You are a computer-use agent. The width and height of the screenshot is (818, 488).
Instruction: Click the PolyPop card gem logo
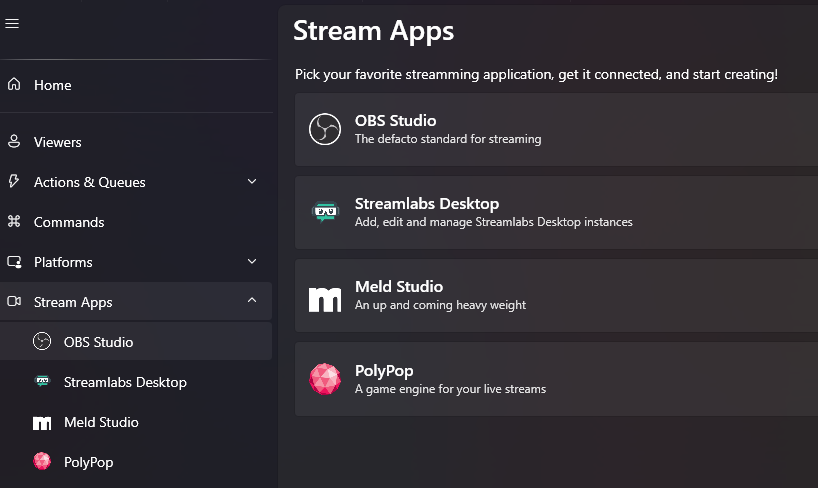point(324,379)
